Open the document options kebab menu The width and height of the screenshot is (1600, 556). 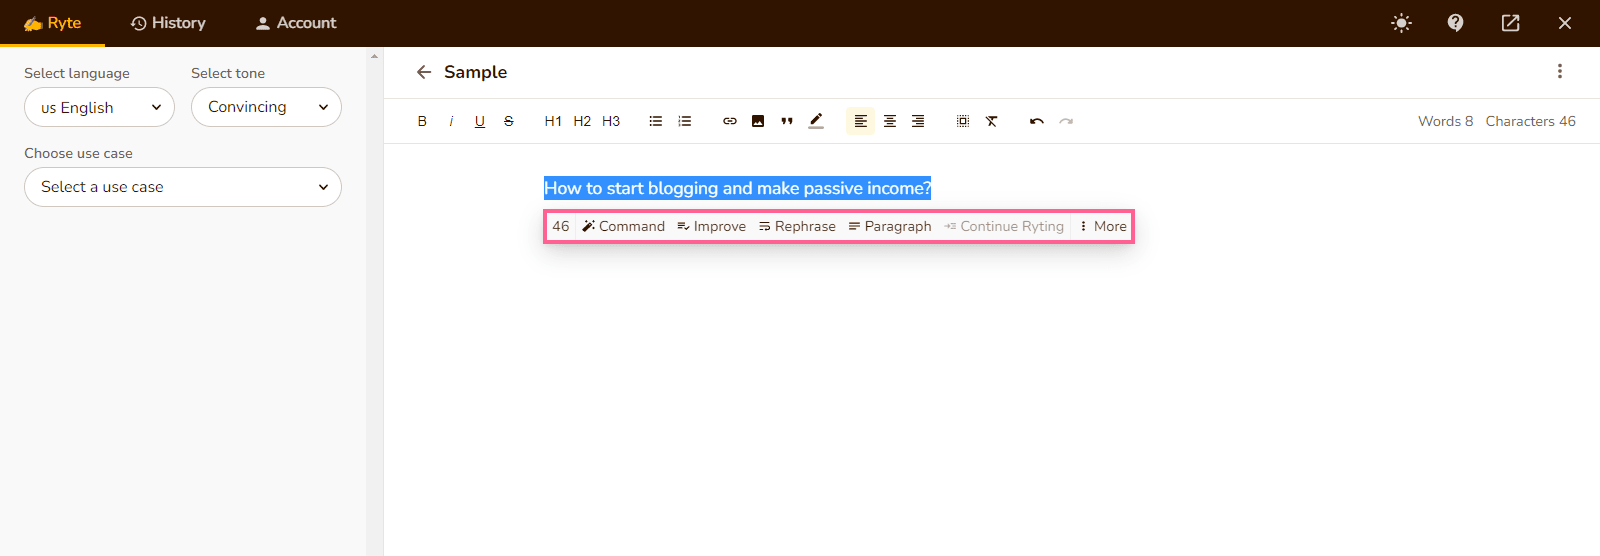click(1560, 71)
